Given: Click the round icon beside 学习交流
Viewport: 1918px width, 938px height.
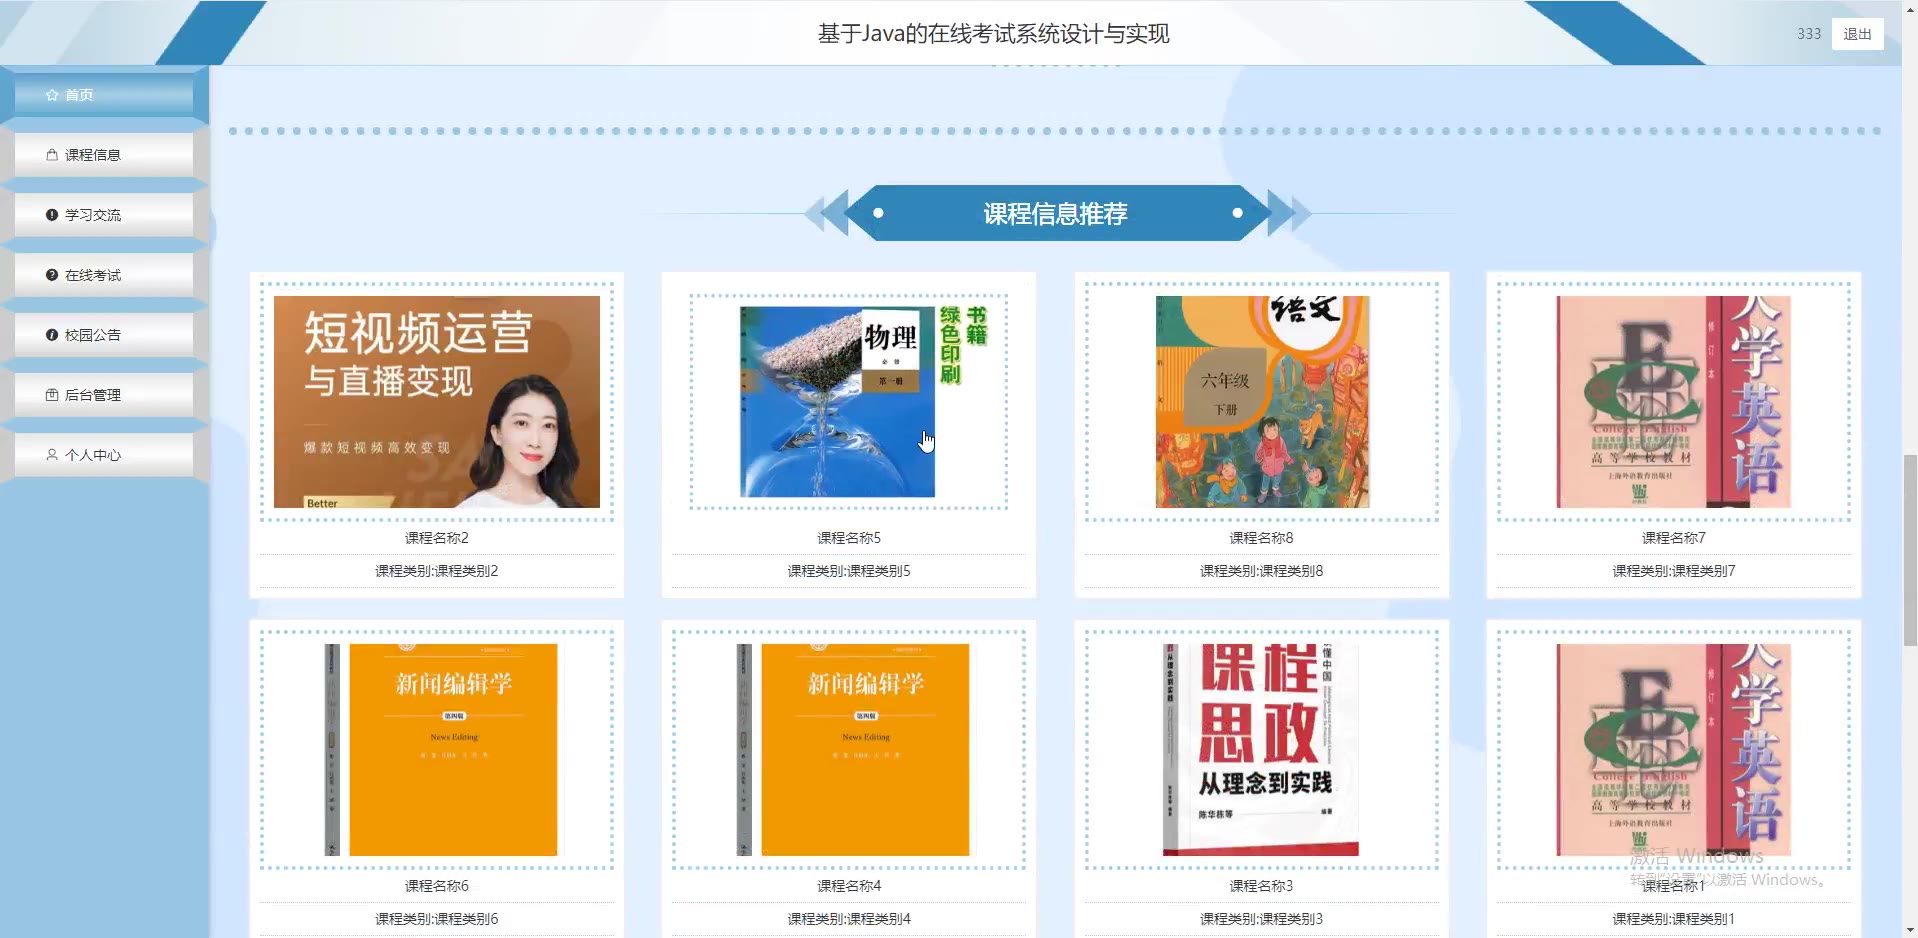Looking at the screenshot, I should click(52, 215).
